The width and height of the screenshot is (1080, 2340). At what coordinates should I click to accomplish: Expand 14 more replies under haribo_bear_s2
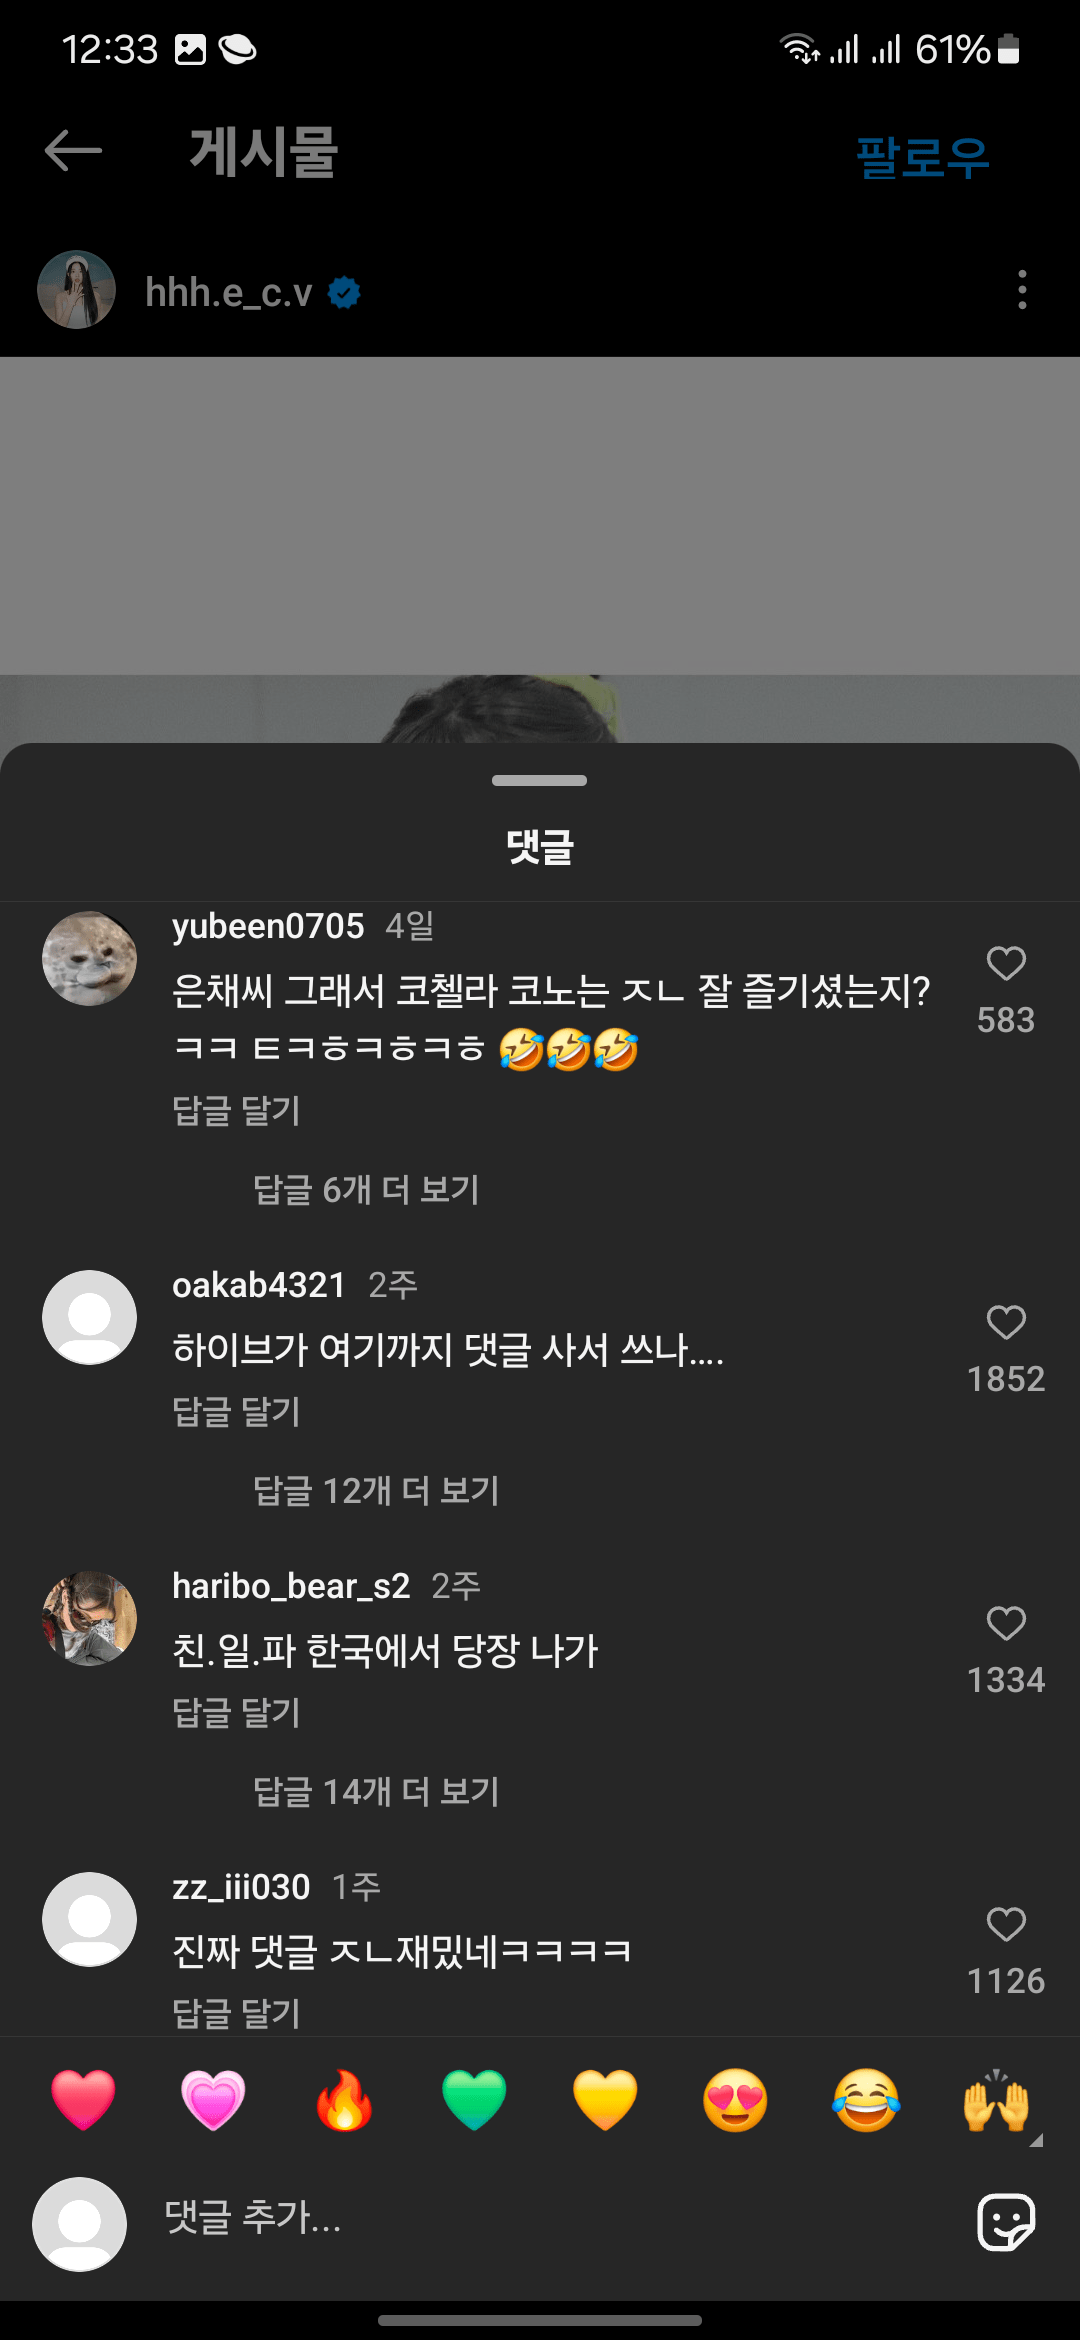(376, 1792)
